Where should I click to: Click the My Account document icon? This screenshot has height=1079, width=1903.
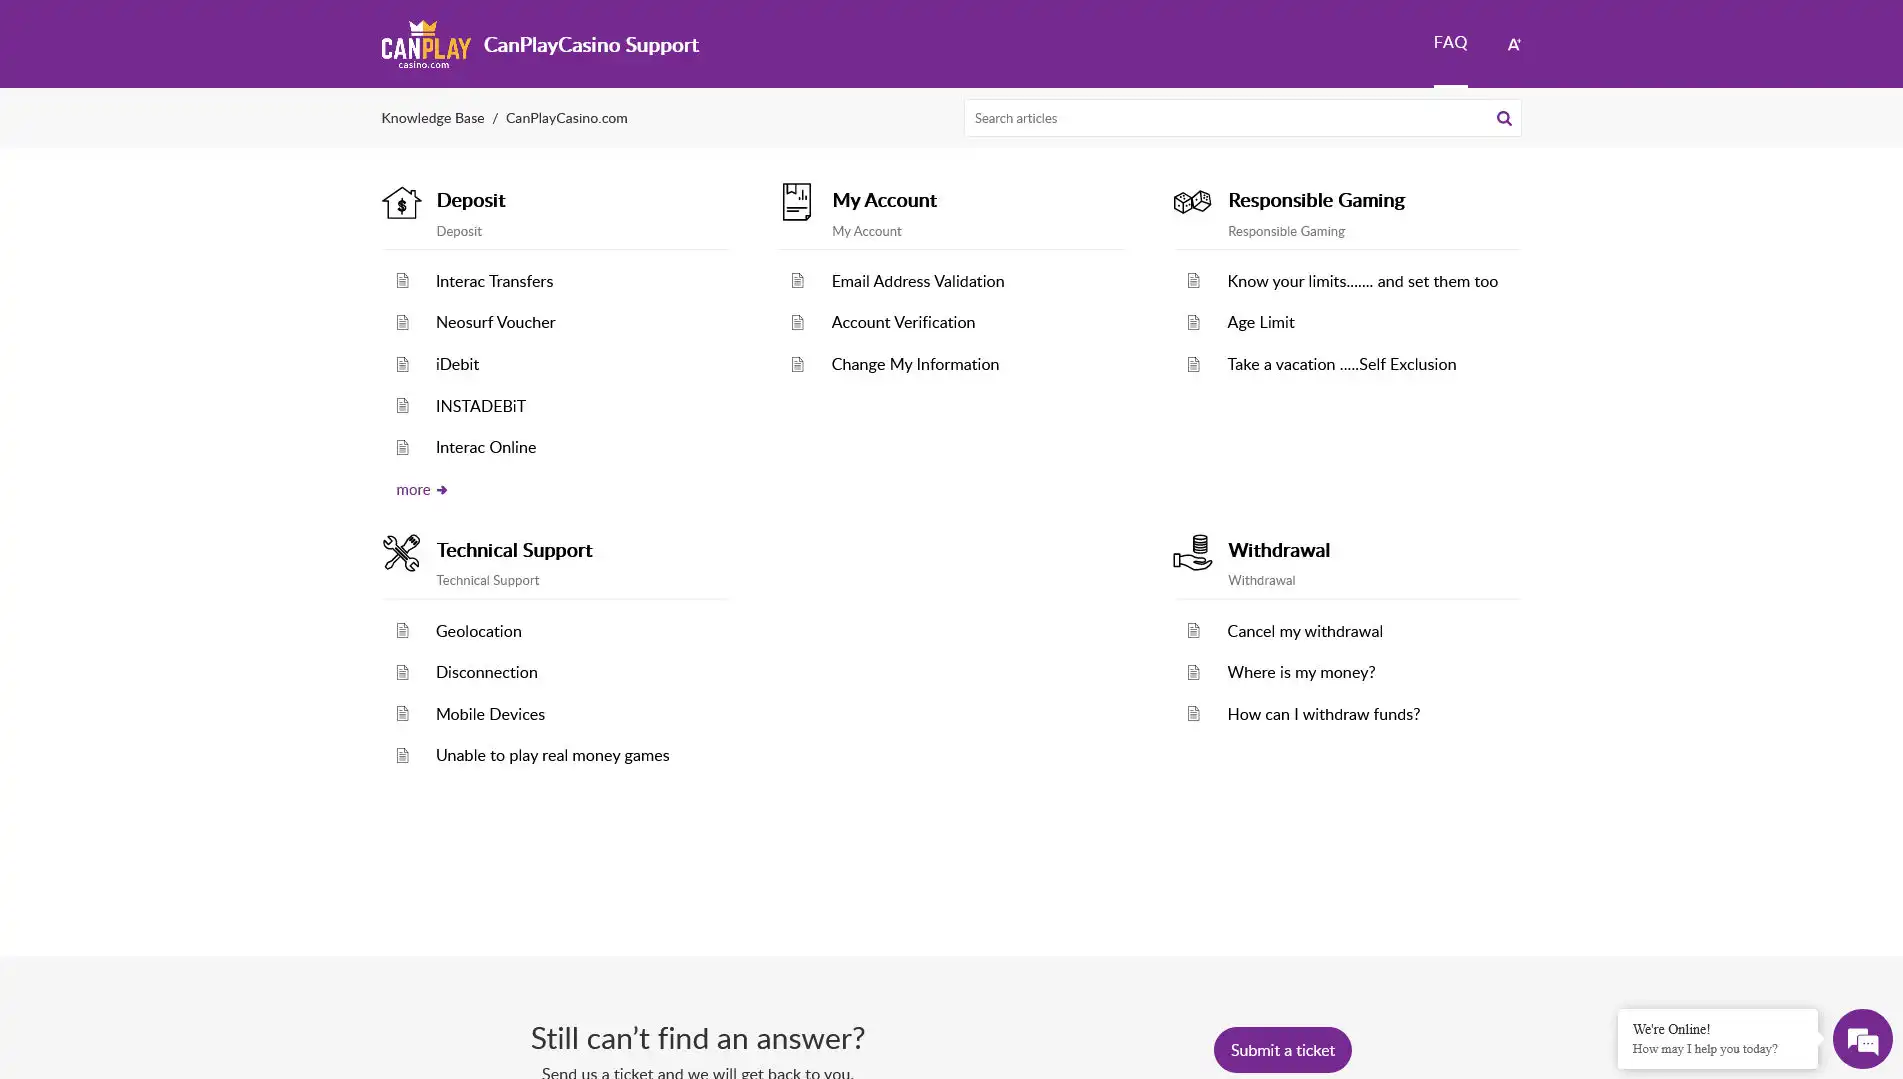(x=797, y=202)
